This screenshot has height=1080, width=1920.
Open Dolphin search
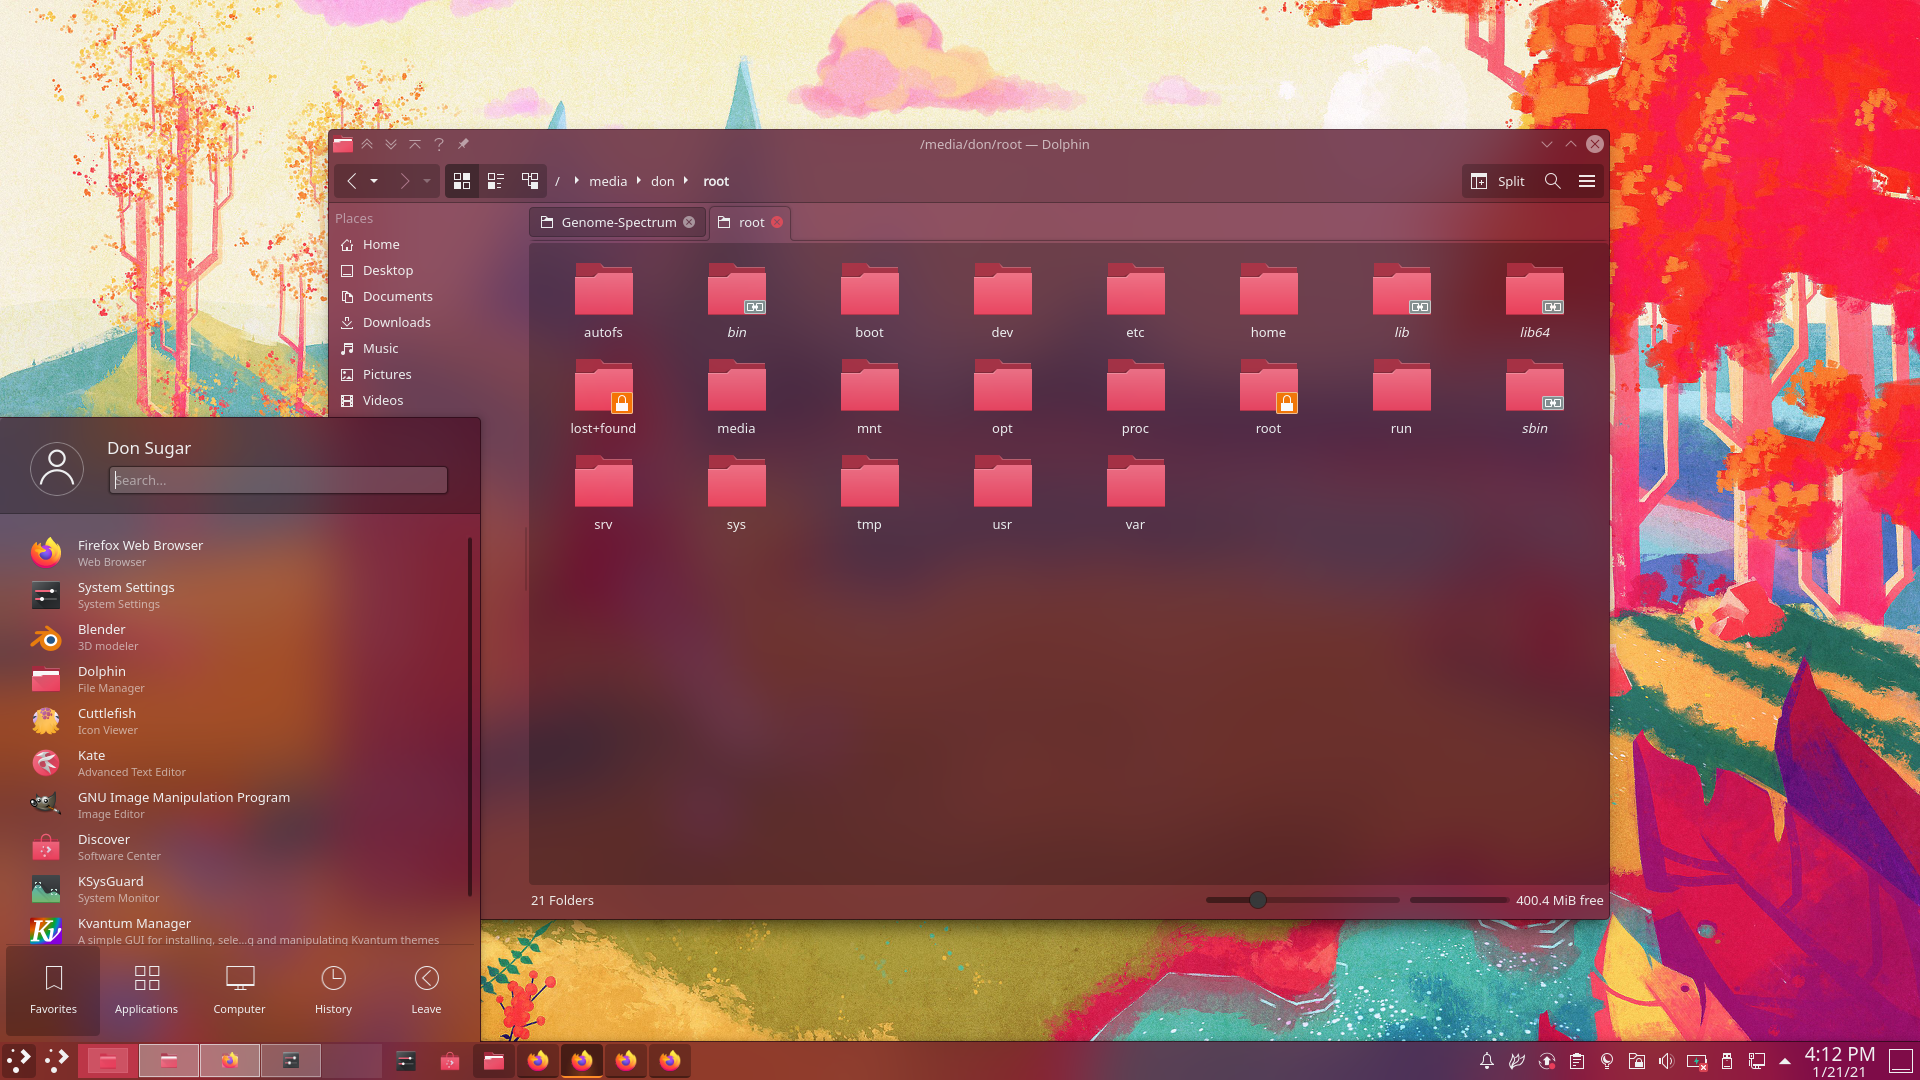pos(1552,181)
